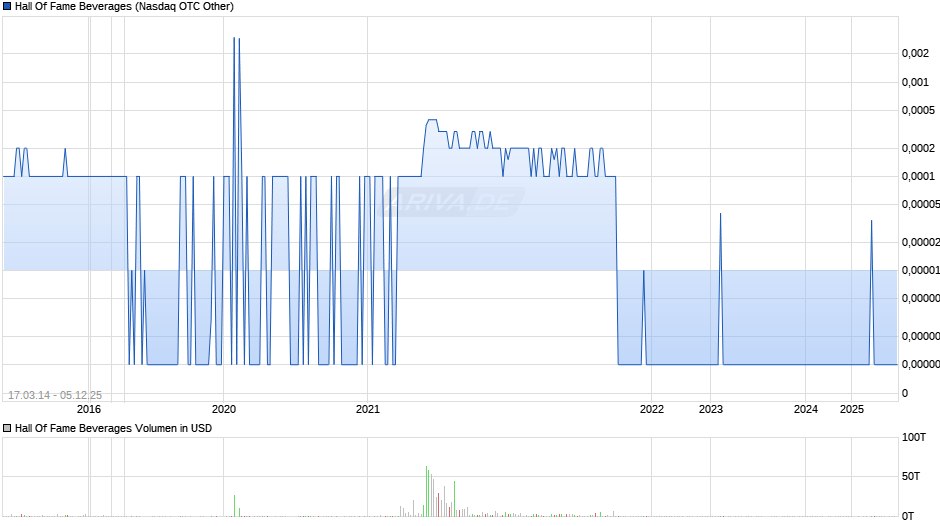Click the 0,0005 price axis label
940x526 pixels.
point(918,110)
